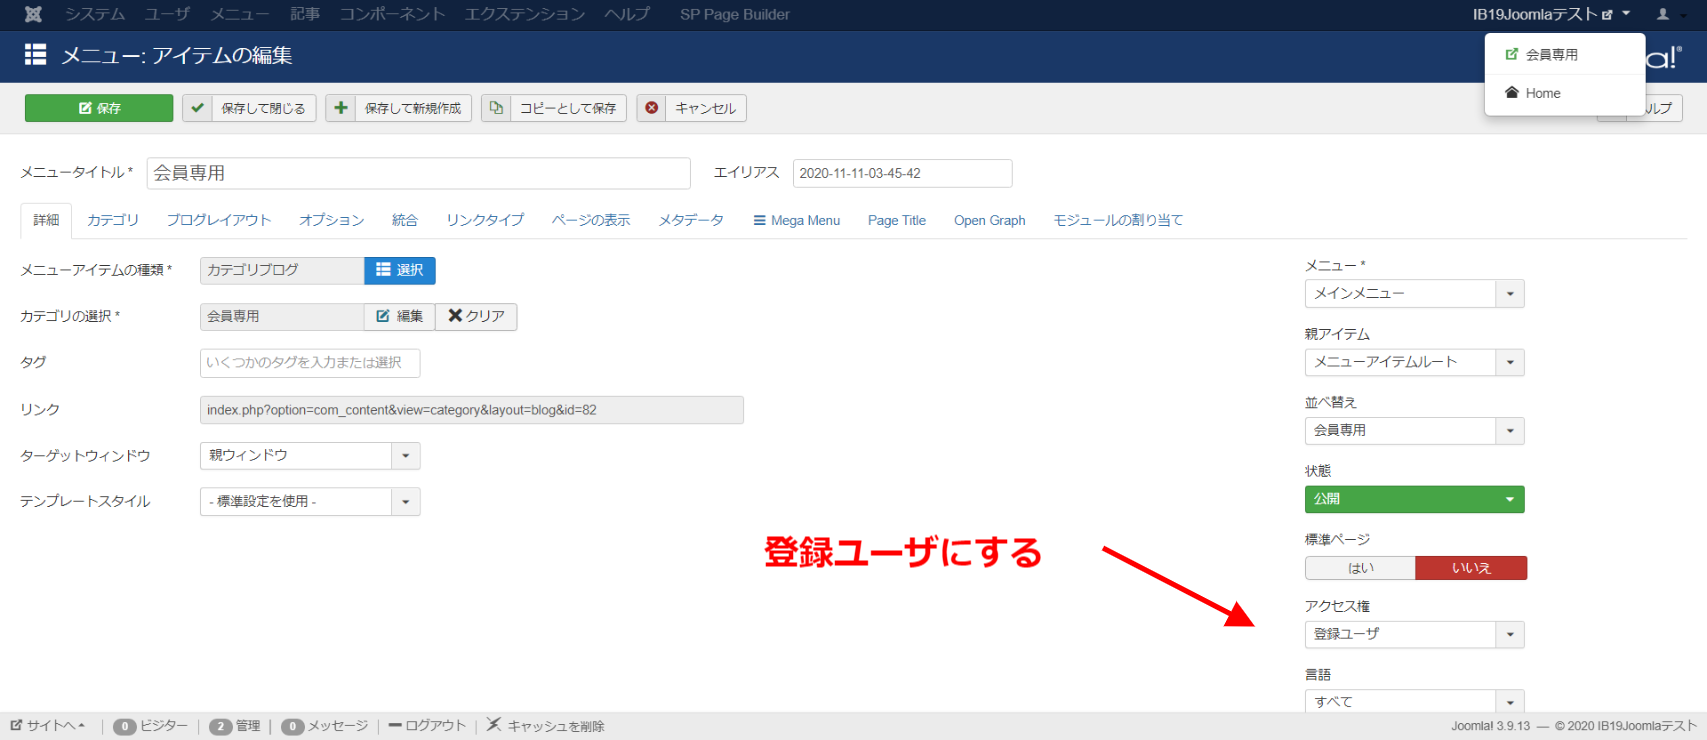Click IB19Joomlaテスト site name dropdown
This screenshot has height=740, width=1707.
click(x=1551, y=14)
